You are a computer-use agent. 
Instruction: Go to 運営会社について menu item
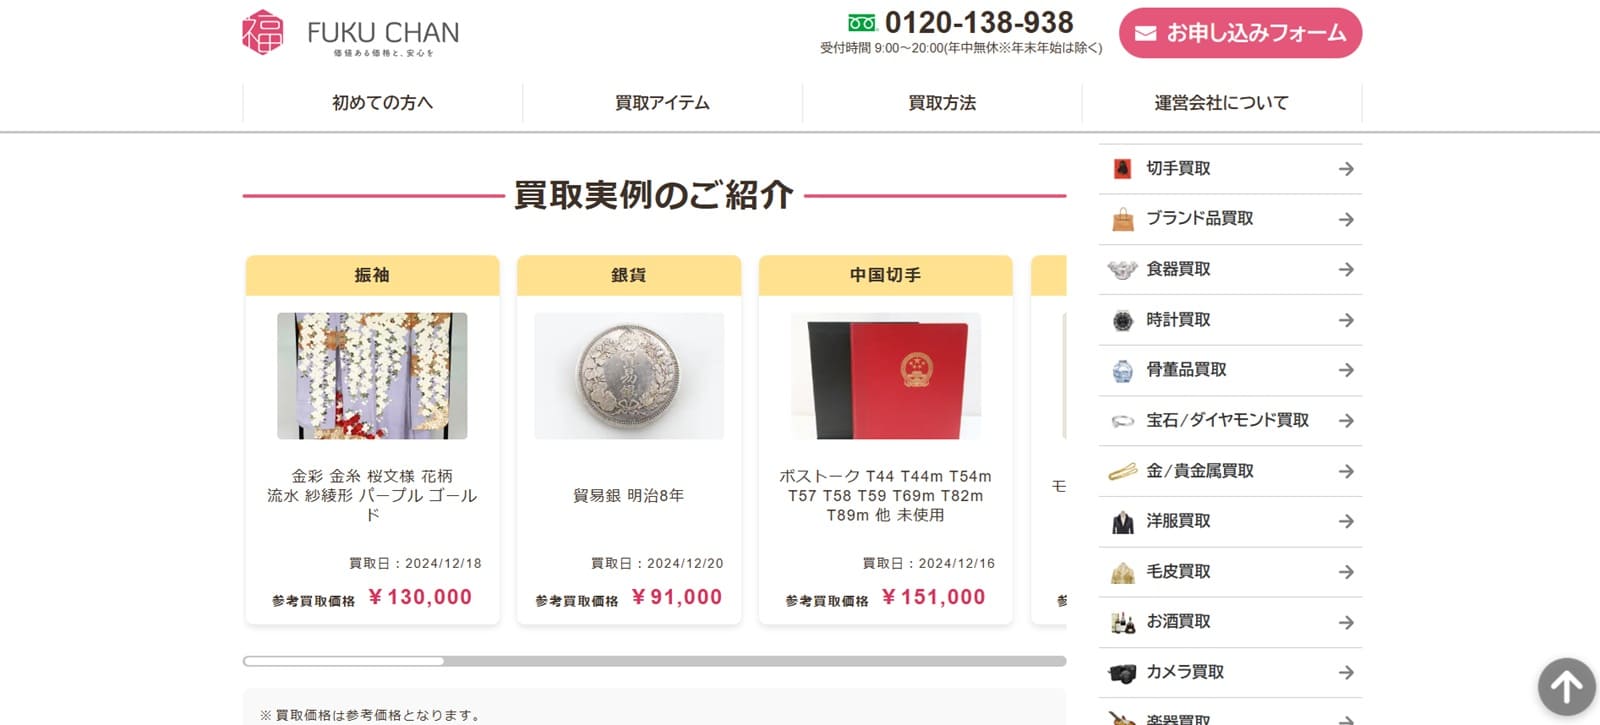coord(1221,102)
